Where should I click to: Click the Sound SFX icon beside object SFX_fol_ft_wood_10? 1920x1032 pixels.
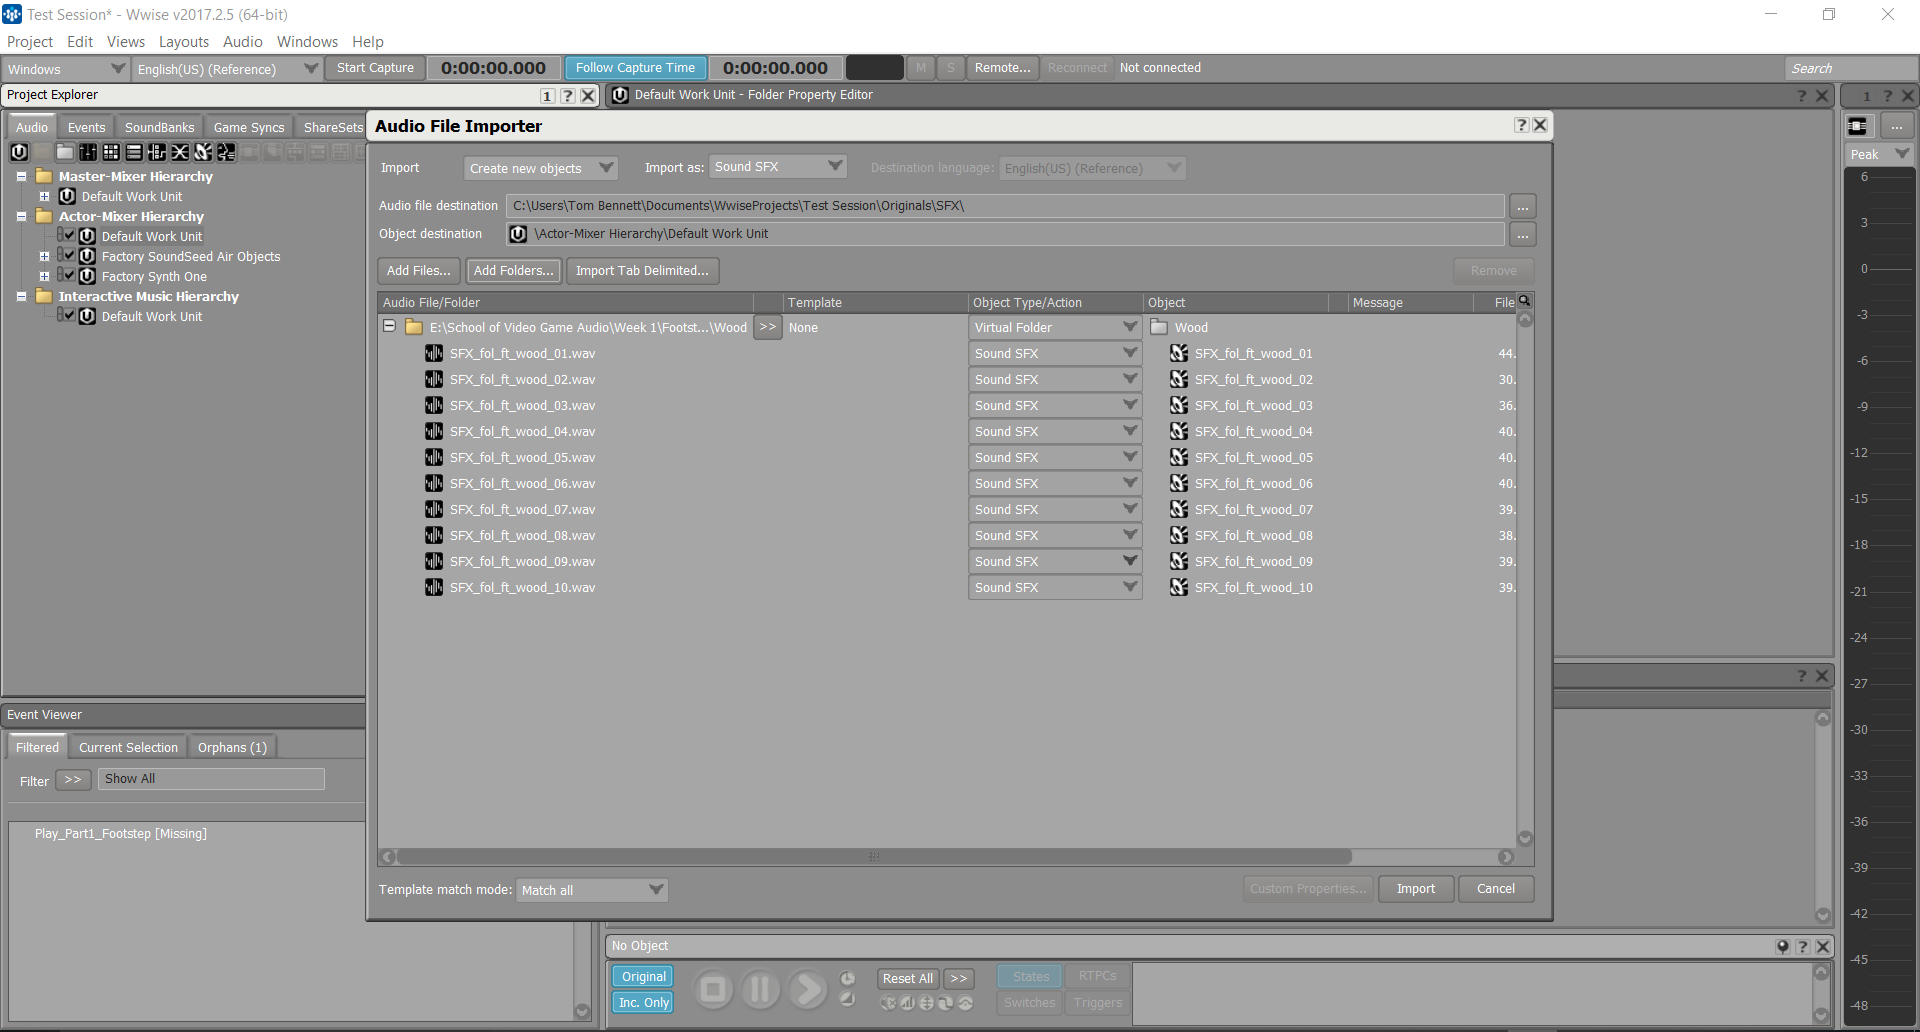coord(1180,587)
